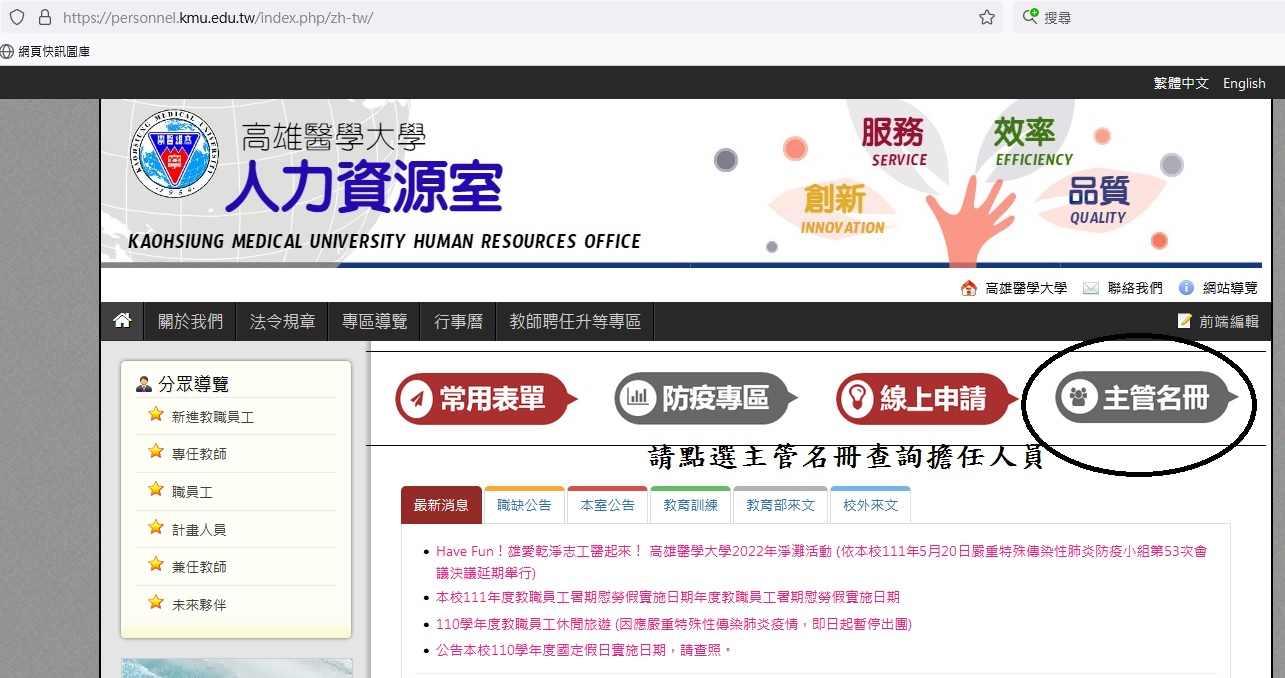This screenshot has width=1285, height=678.
Task: Switch to the 本室公告 tab
Action: 607,505
